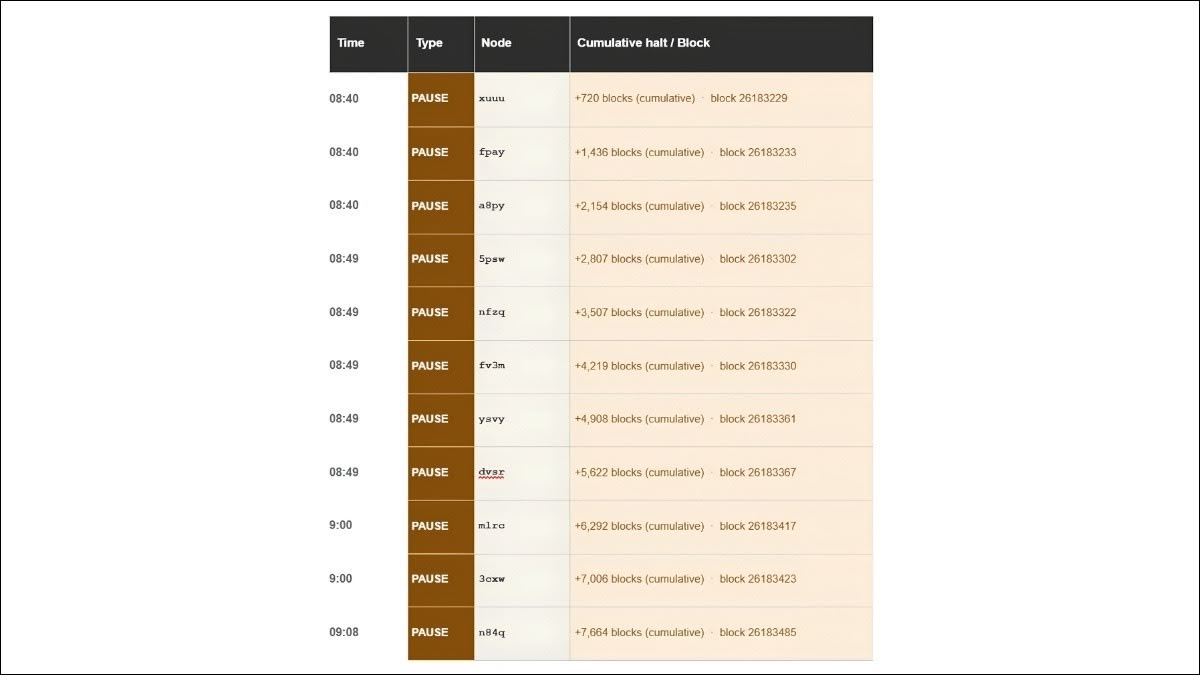
Task: Click "+4,908 blocks (cumulative)" text
Action: [x=639, y=419]
